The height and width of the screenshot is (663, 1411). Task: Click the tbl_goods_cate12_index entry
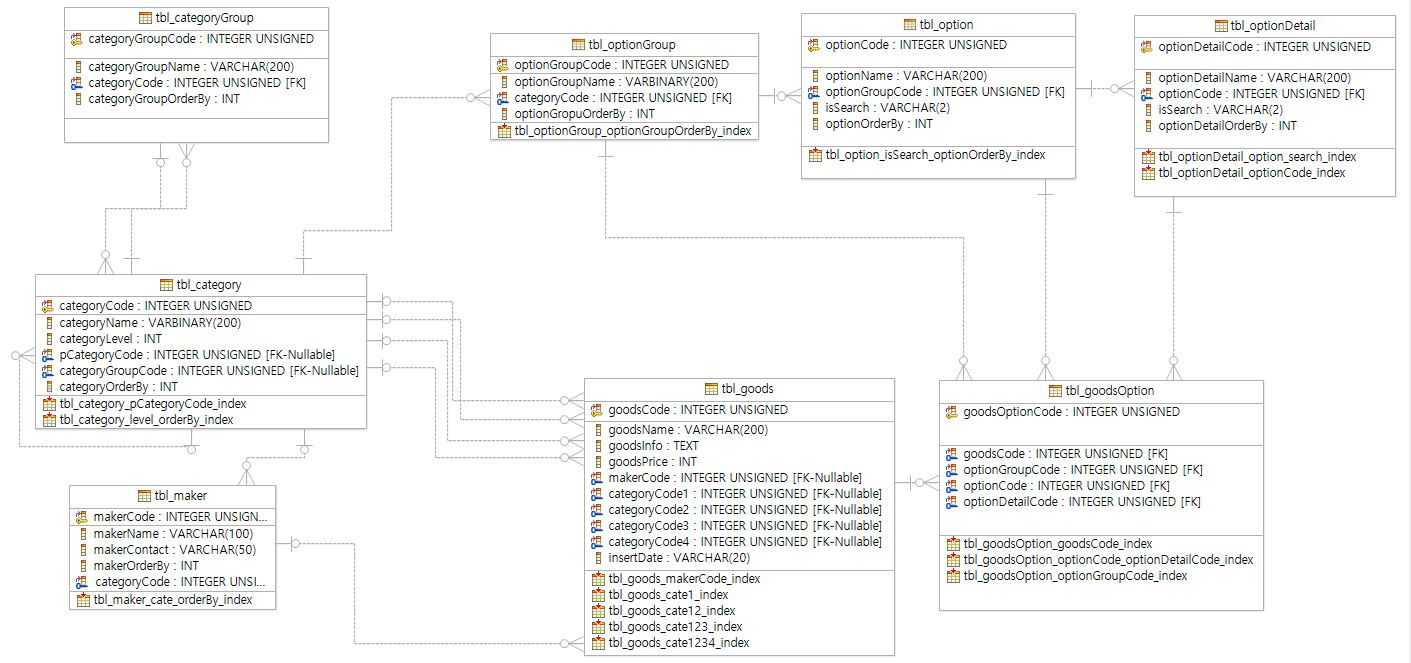pyautogui.click(x=672, y=611)
